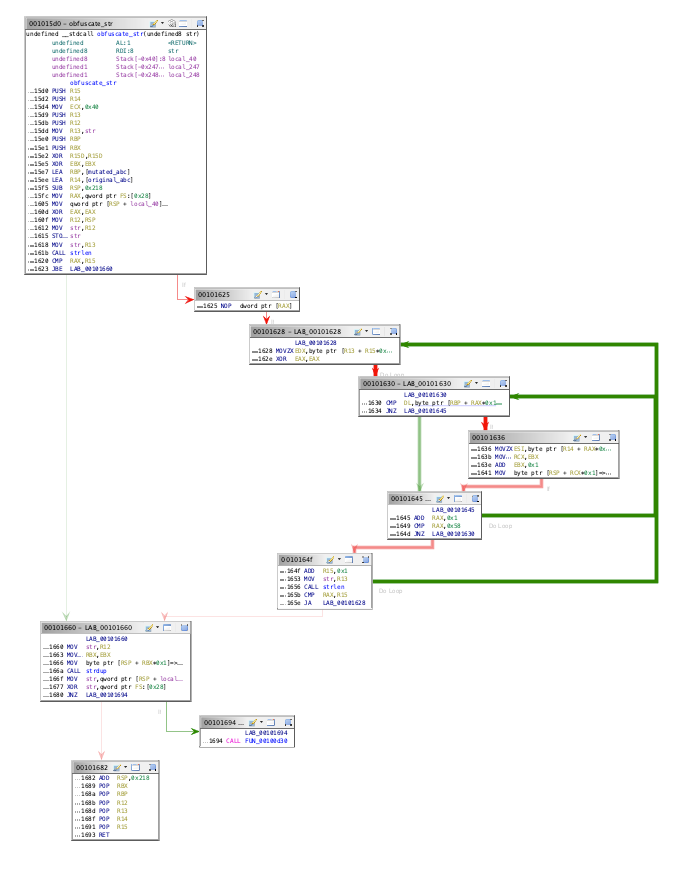696x881 pixels.
Task: Click the 'JBE LAB_00101660' instruction
Action: pyautogui.click(x=70, y=269)
